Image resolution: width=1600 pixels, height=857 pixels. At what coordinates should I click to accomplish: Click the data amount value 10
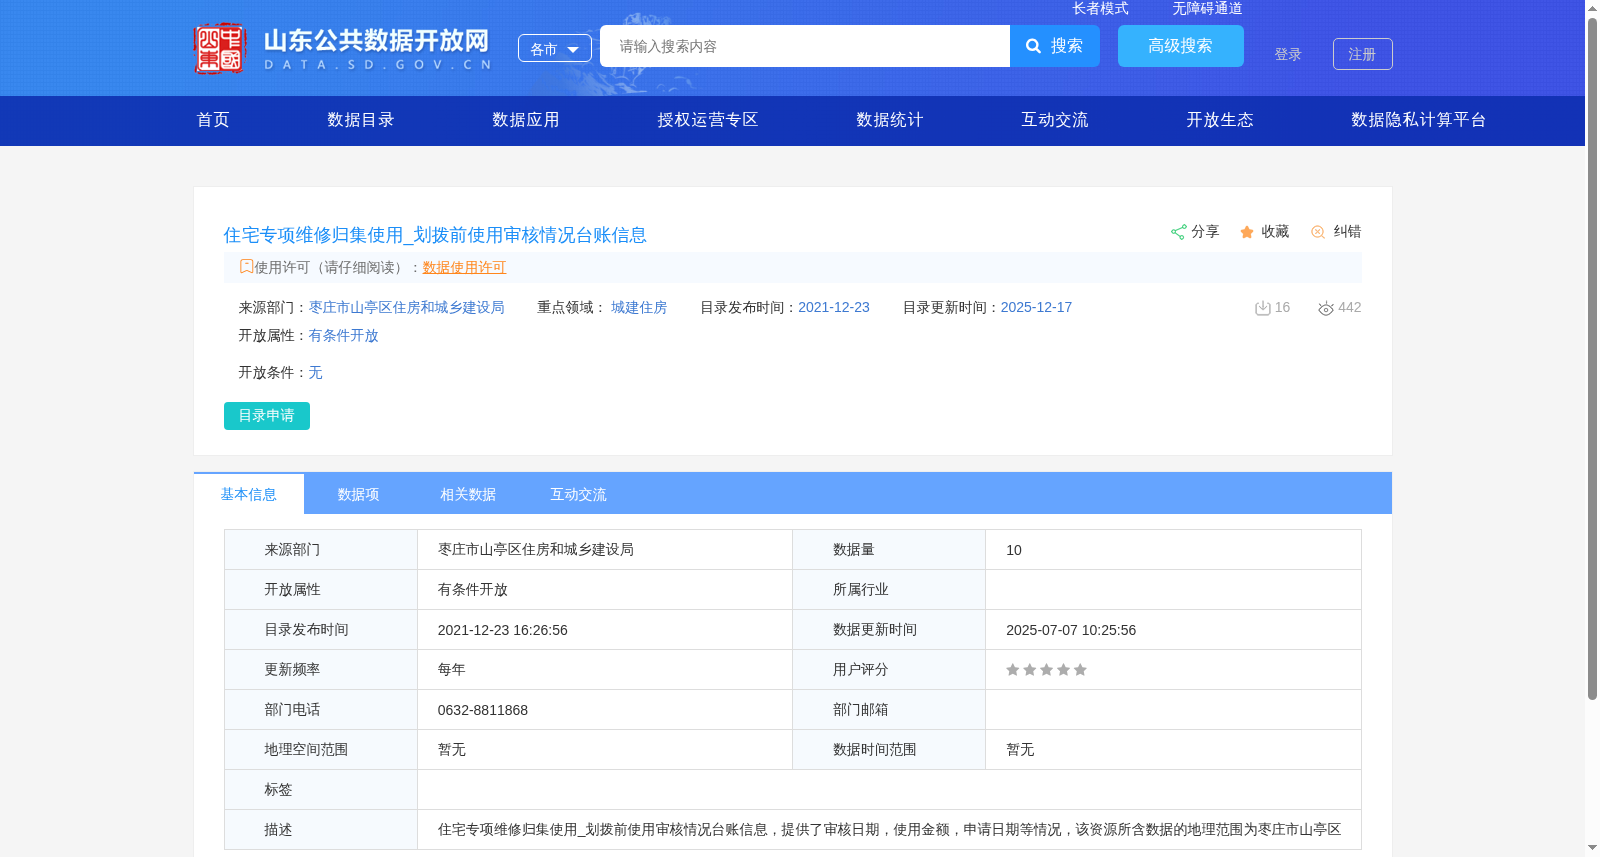coord(1014,550)
